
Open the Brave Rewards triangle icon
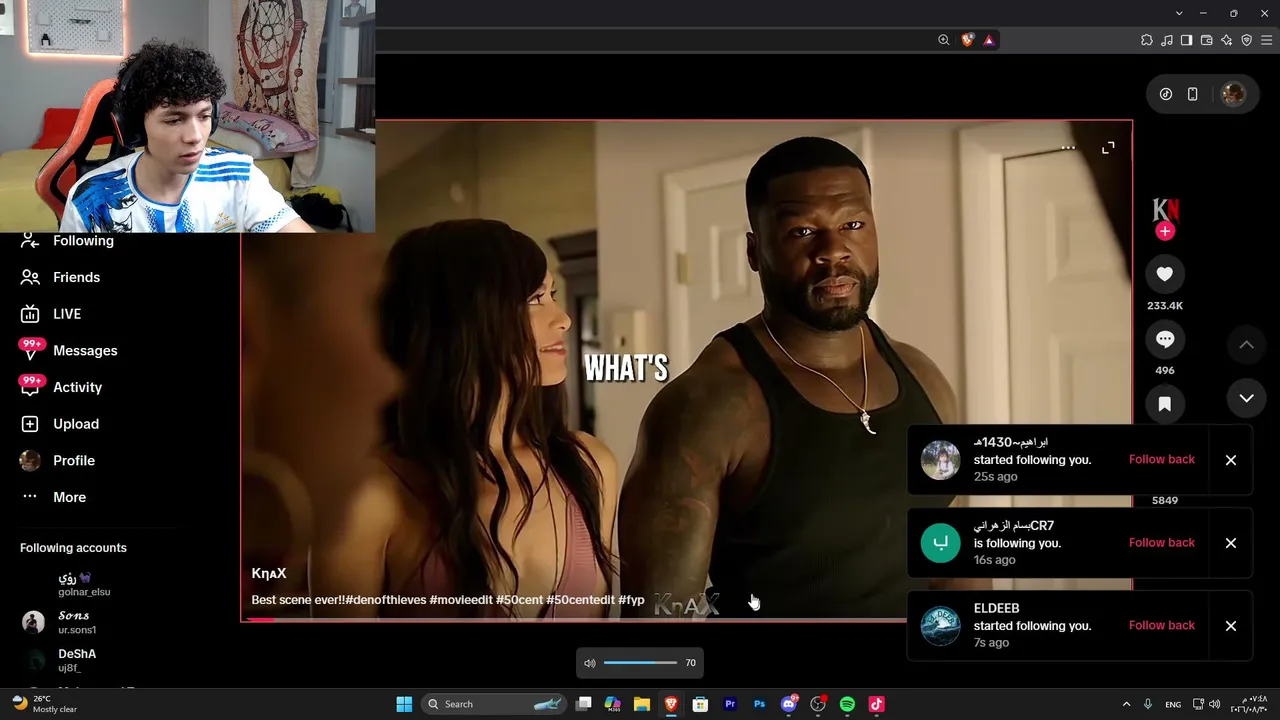989,40
